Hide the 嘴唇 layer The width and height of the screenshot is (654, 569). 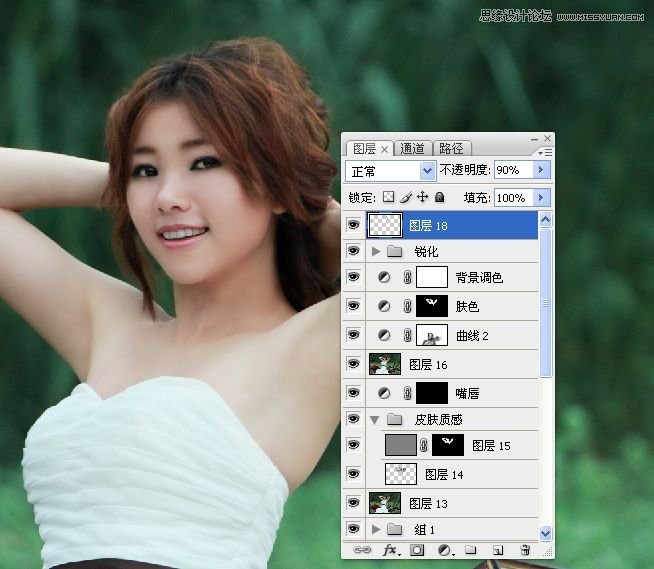coord(354,393)
